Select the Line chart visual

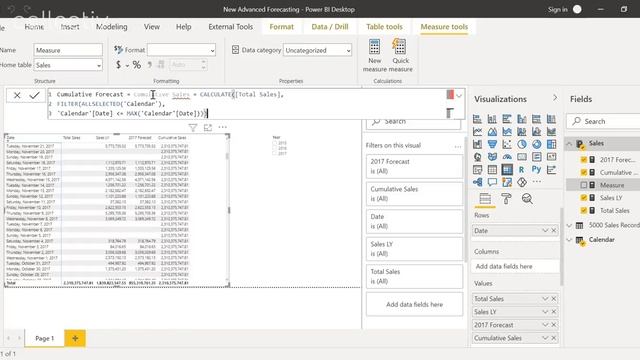(477, 132)
